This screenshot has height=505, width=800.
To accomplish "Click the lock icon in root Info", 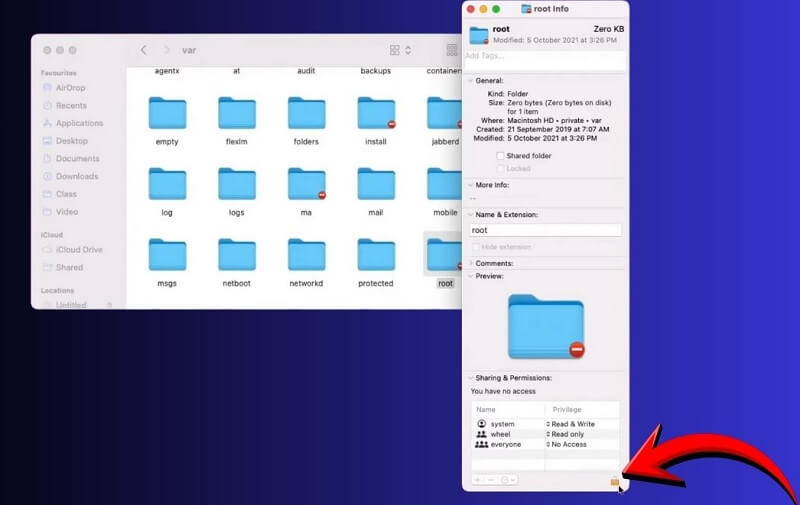I will 615,482.
